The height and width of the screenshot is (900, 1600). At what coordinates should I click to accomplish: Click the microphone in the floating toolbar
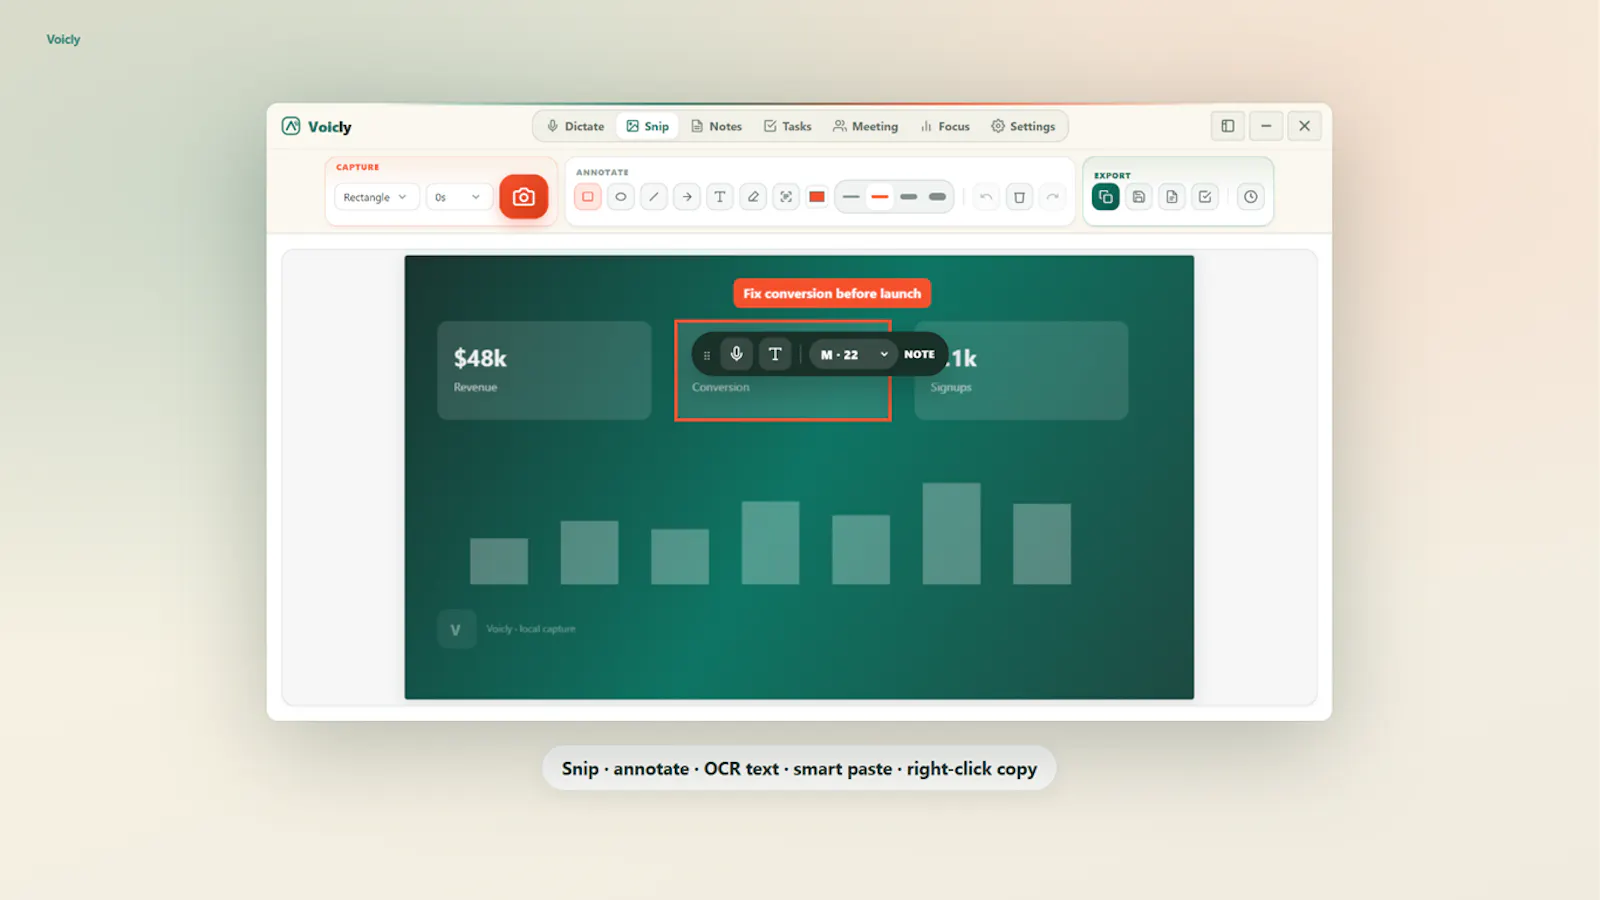pos(737,354)
